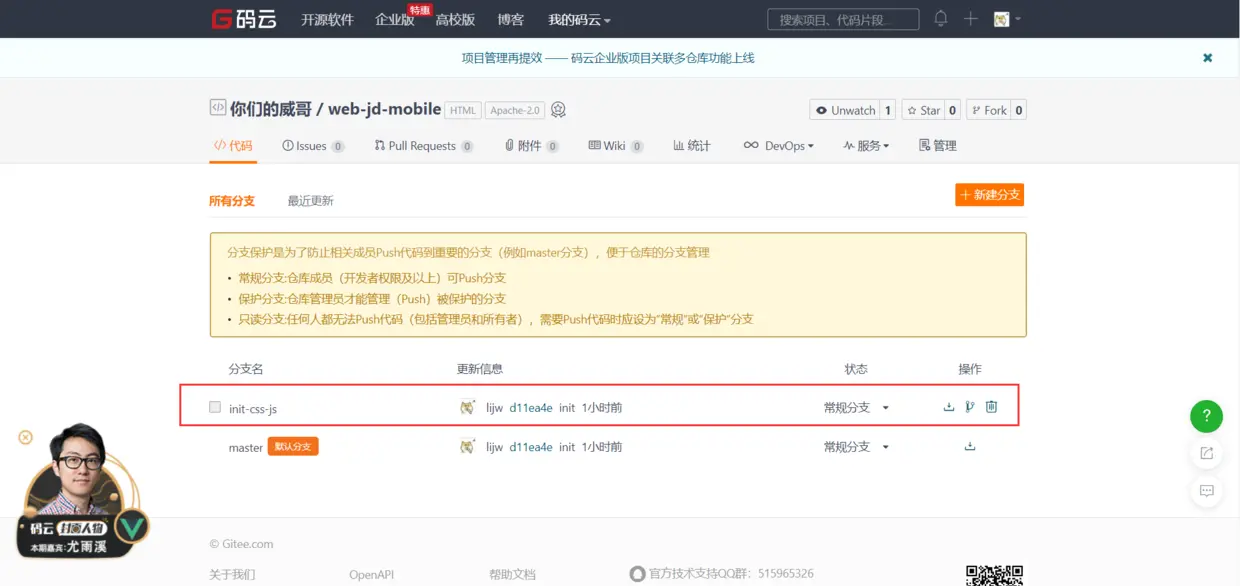Open the master branch name

pyautogui.click(x=246, y=447)
